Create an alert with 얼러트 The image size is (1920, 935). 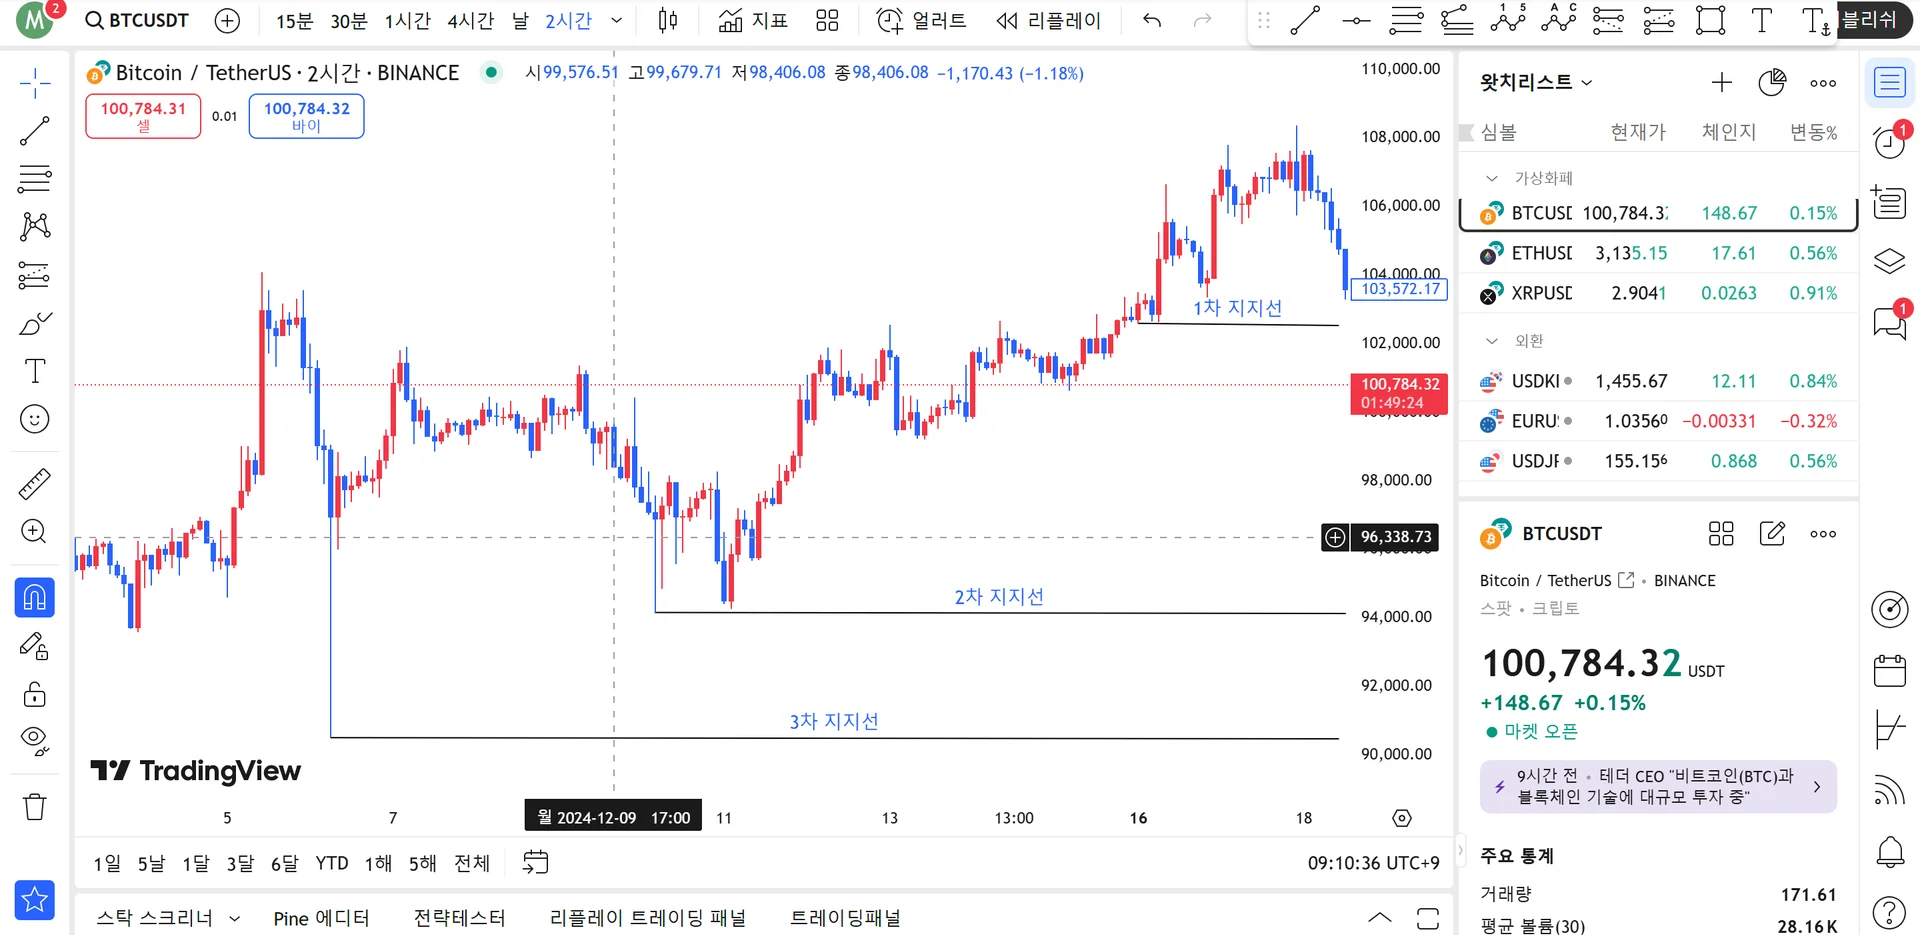[921, 21]
